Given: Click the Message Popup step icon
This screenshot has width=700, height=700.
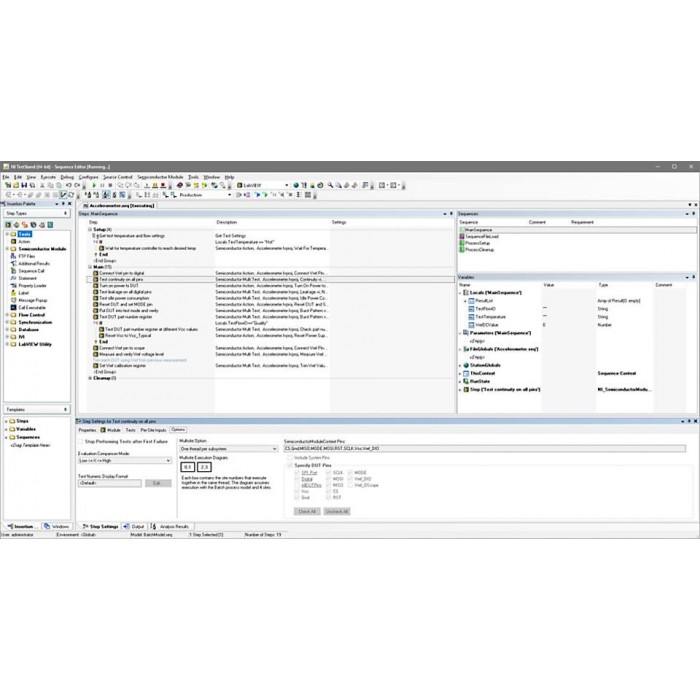Looking at the screenshot, I should (13, 300).
